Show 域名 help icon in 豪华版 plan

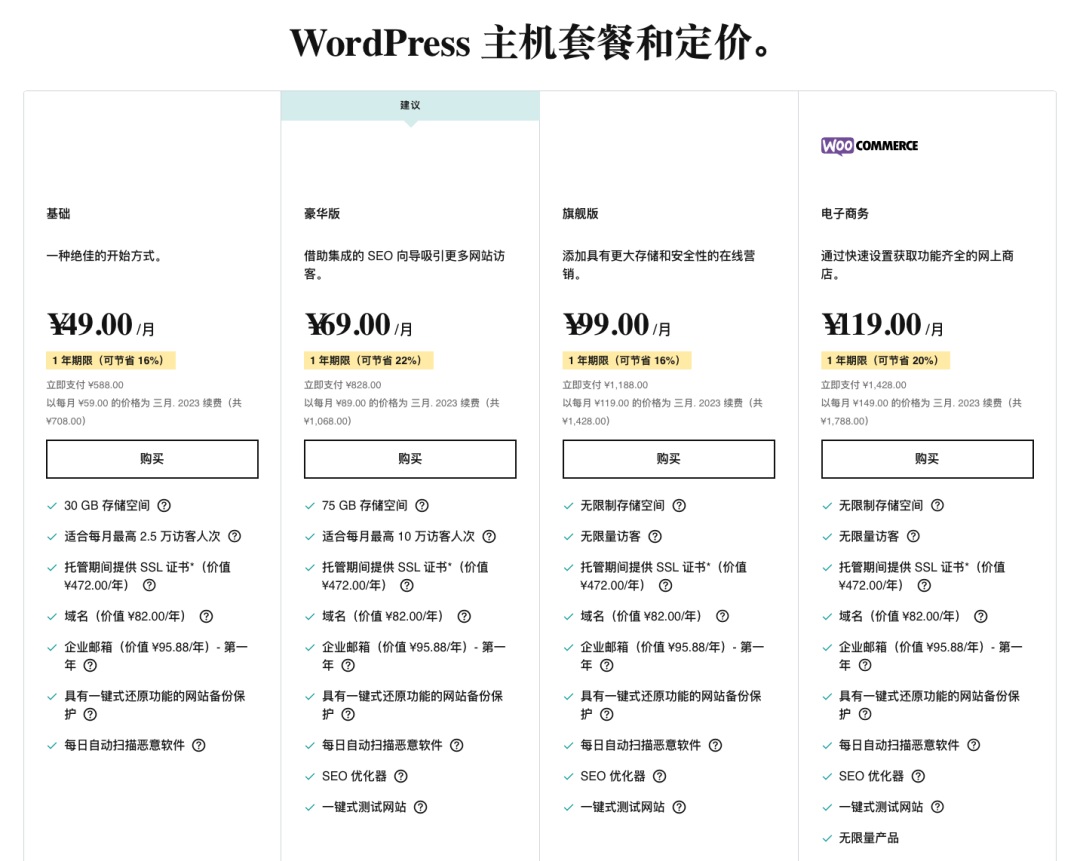coord(464,616)
